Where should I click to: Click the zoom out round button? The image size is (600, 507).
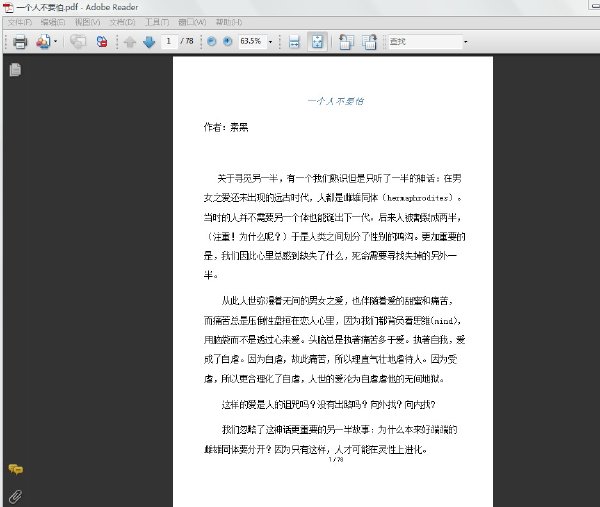211,41
